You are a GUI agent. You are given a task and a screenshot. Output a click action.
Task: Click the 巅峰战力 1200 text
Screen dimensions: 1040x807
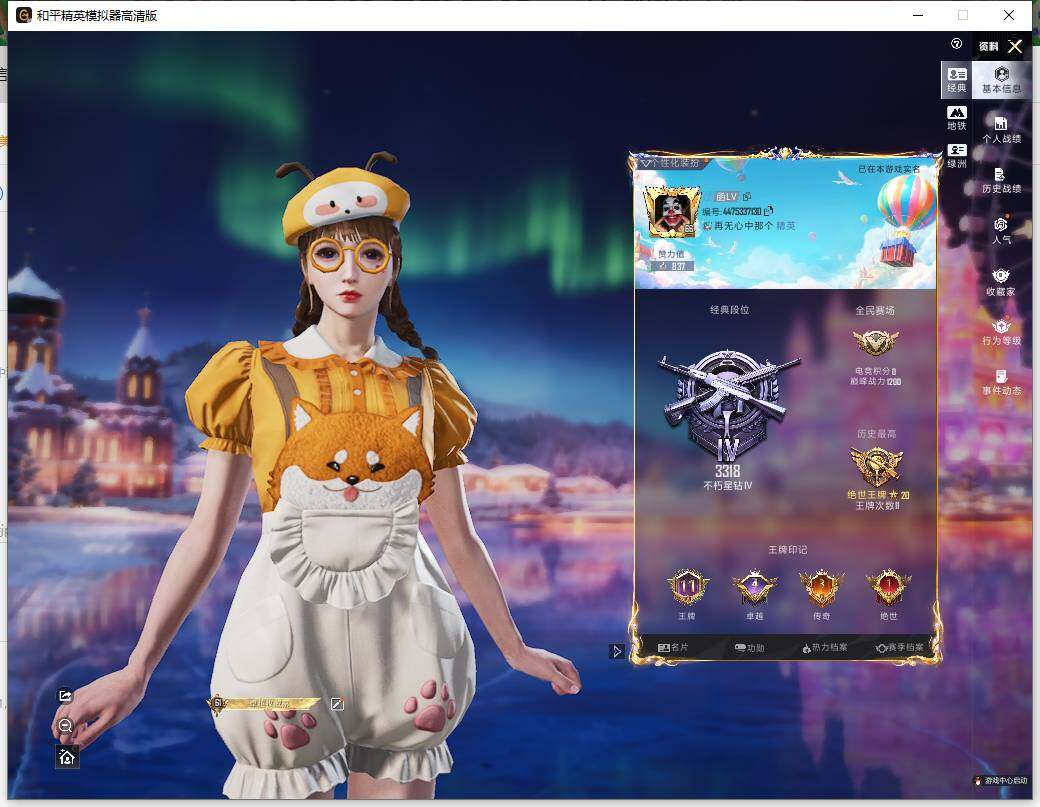876,381
